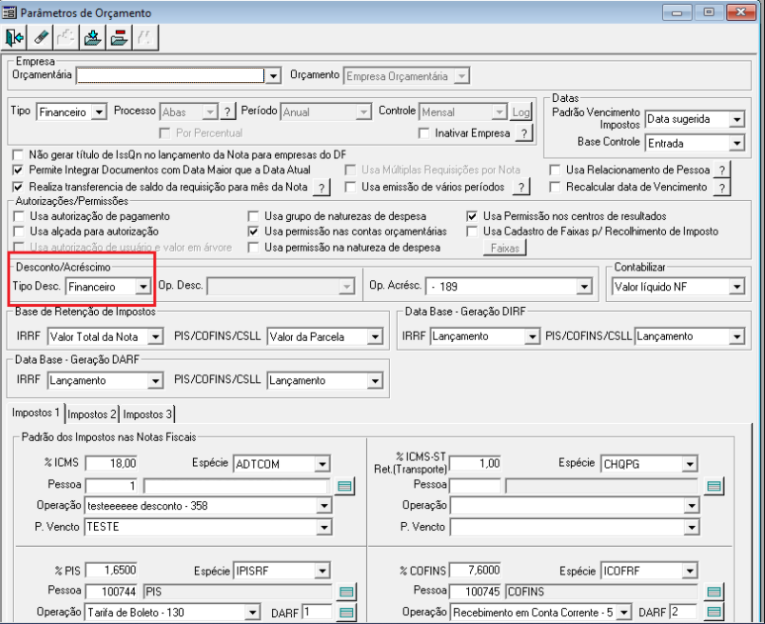Click the help button beside Inativar Empresa
This screenshot has width=765, height=624.
tap(523, 133)
